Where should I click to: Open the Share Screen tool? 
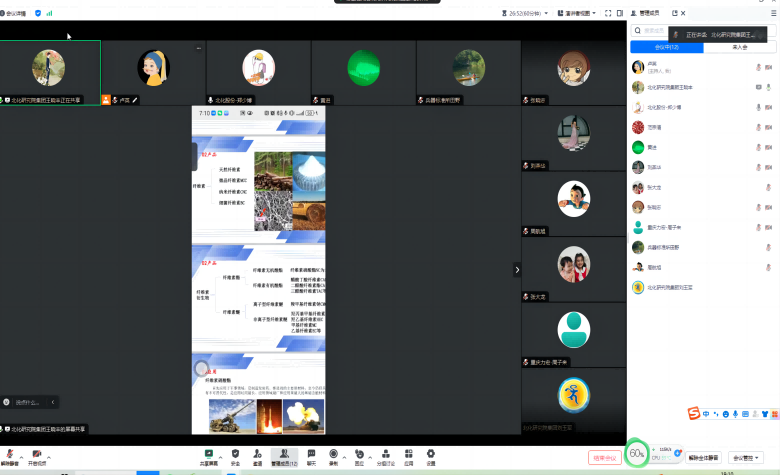coord(208,453)
